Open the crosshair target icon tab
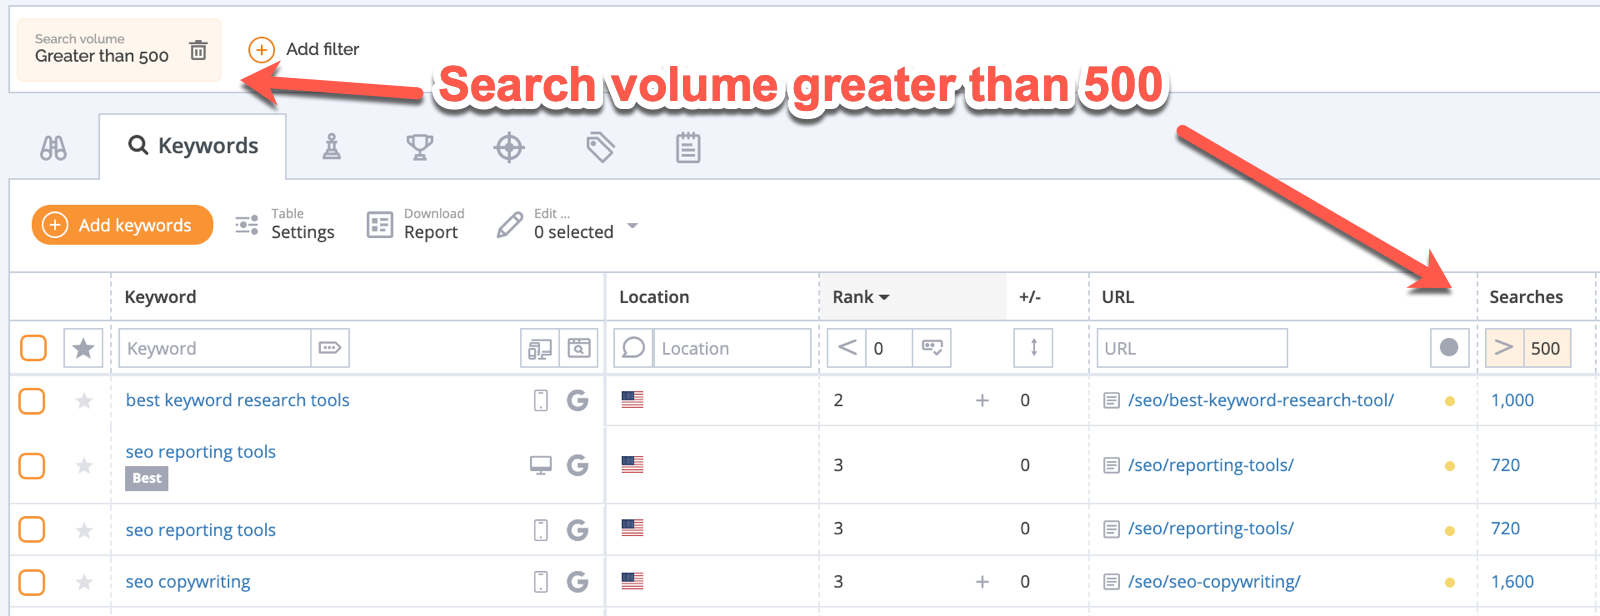The height and width of the screenshot is (616, 1600). point(509,148)
